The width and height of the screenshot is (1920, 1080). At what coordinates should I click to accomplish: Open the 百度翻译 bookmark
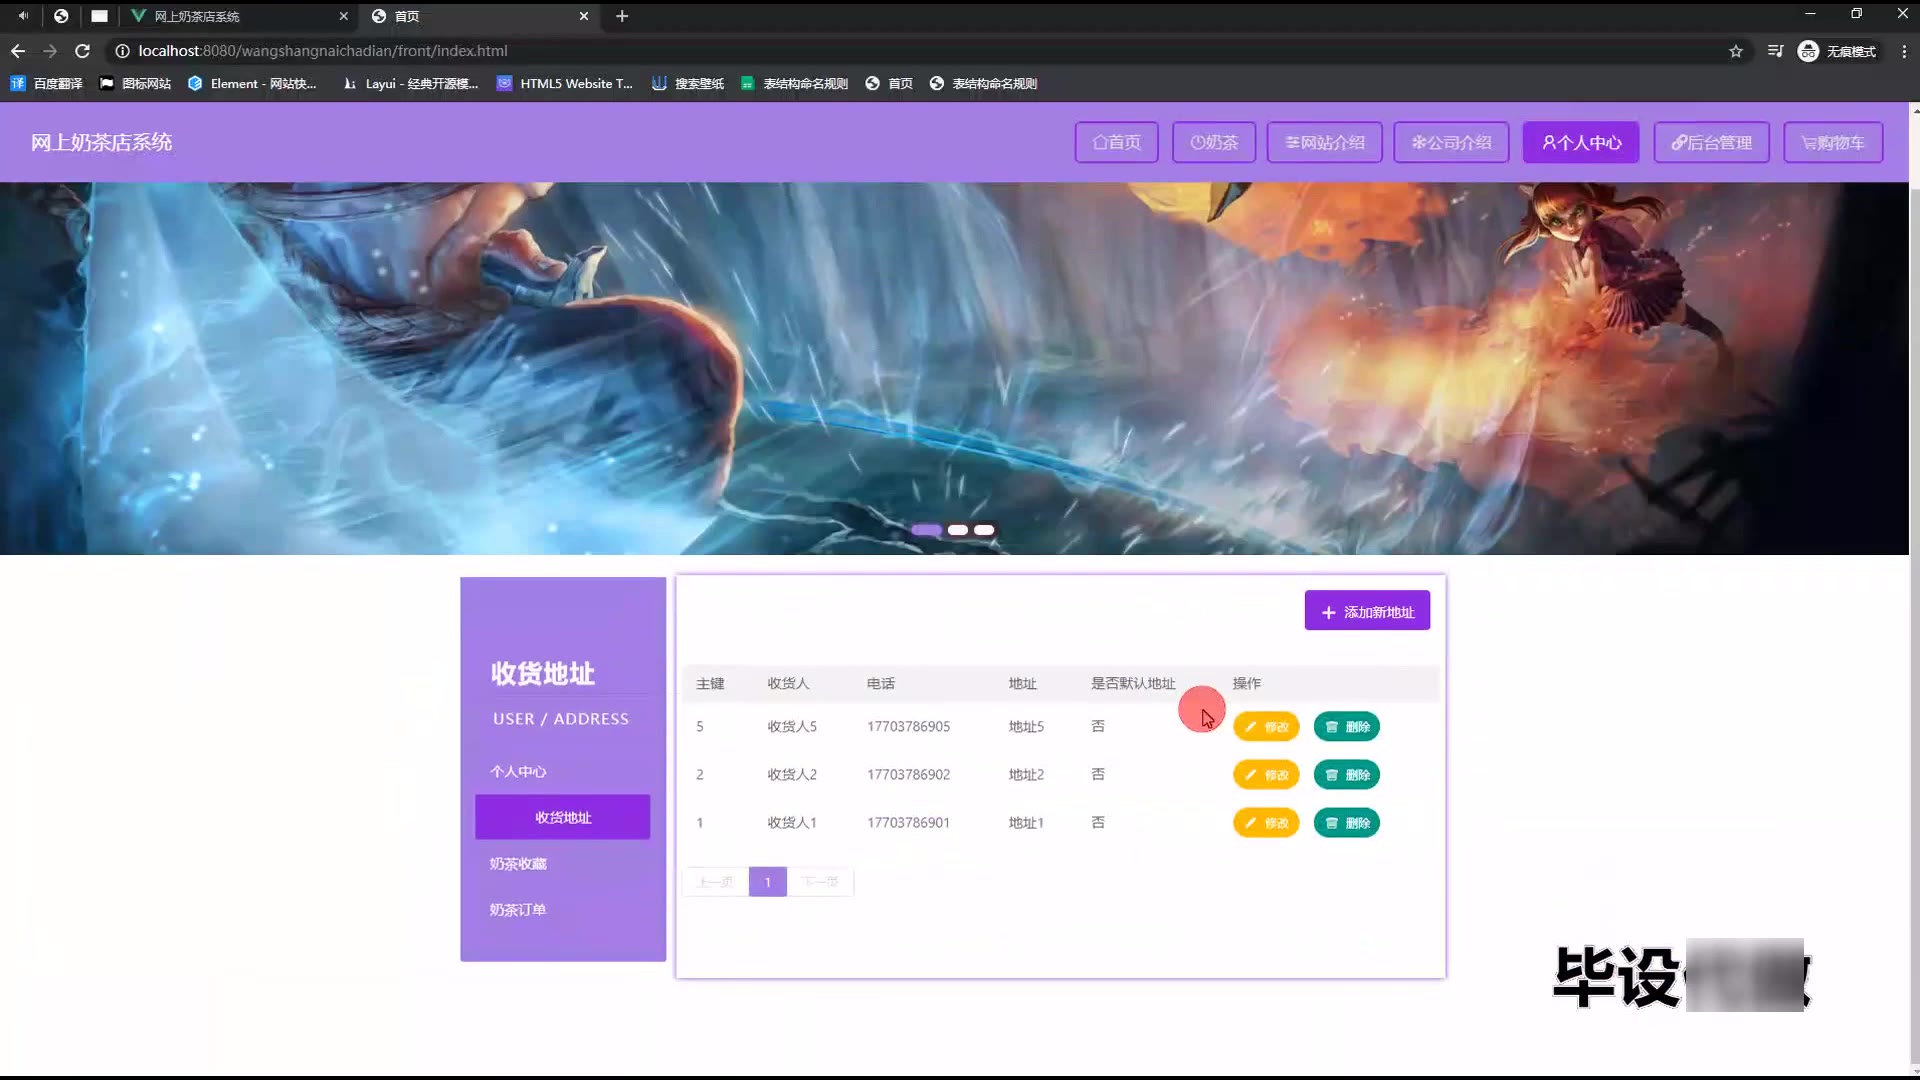pyautogui.click(x=47, y=84)
